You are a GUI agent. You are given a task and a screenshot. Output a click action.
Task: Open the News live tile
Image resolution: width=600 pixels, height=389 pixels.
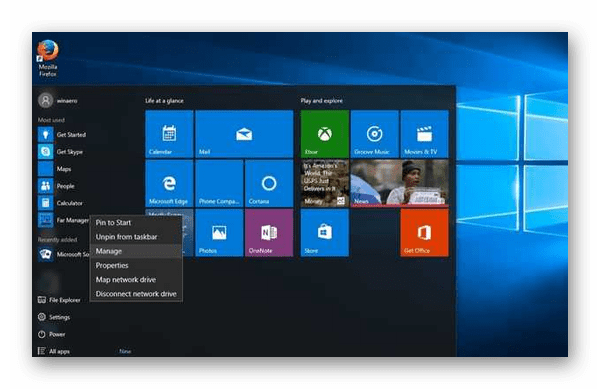click(x=399, y=184)
